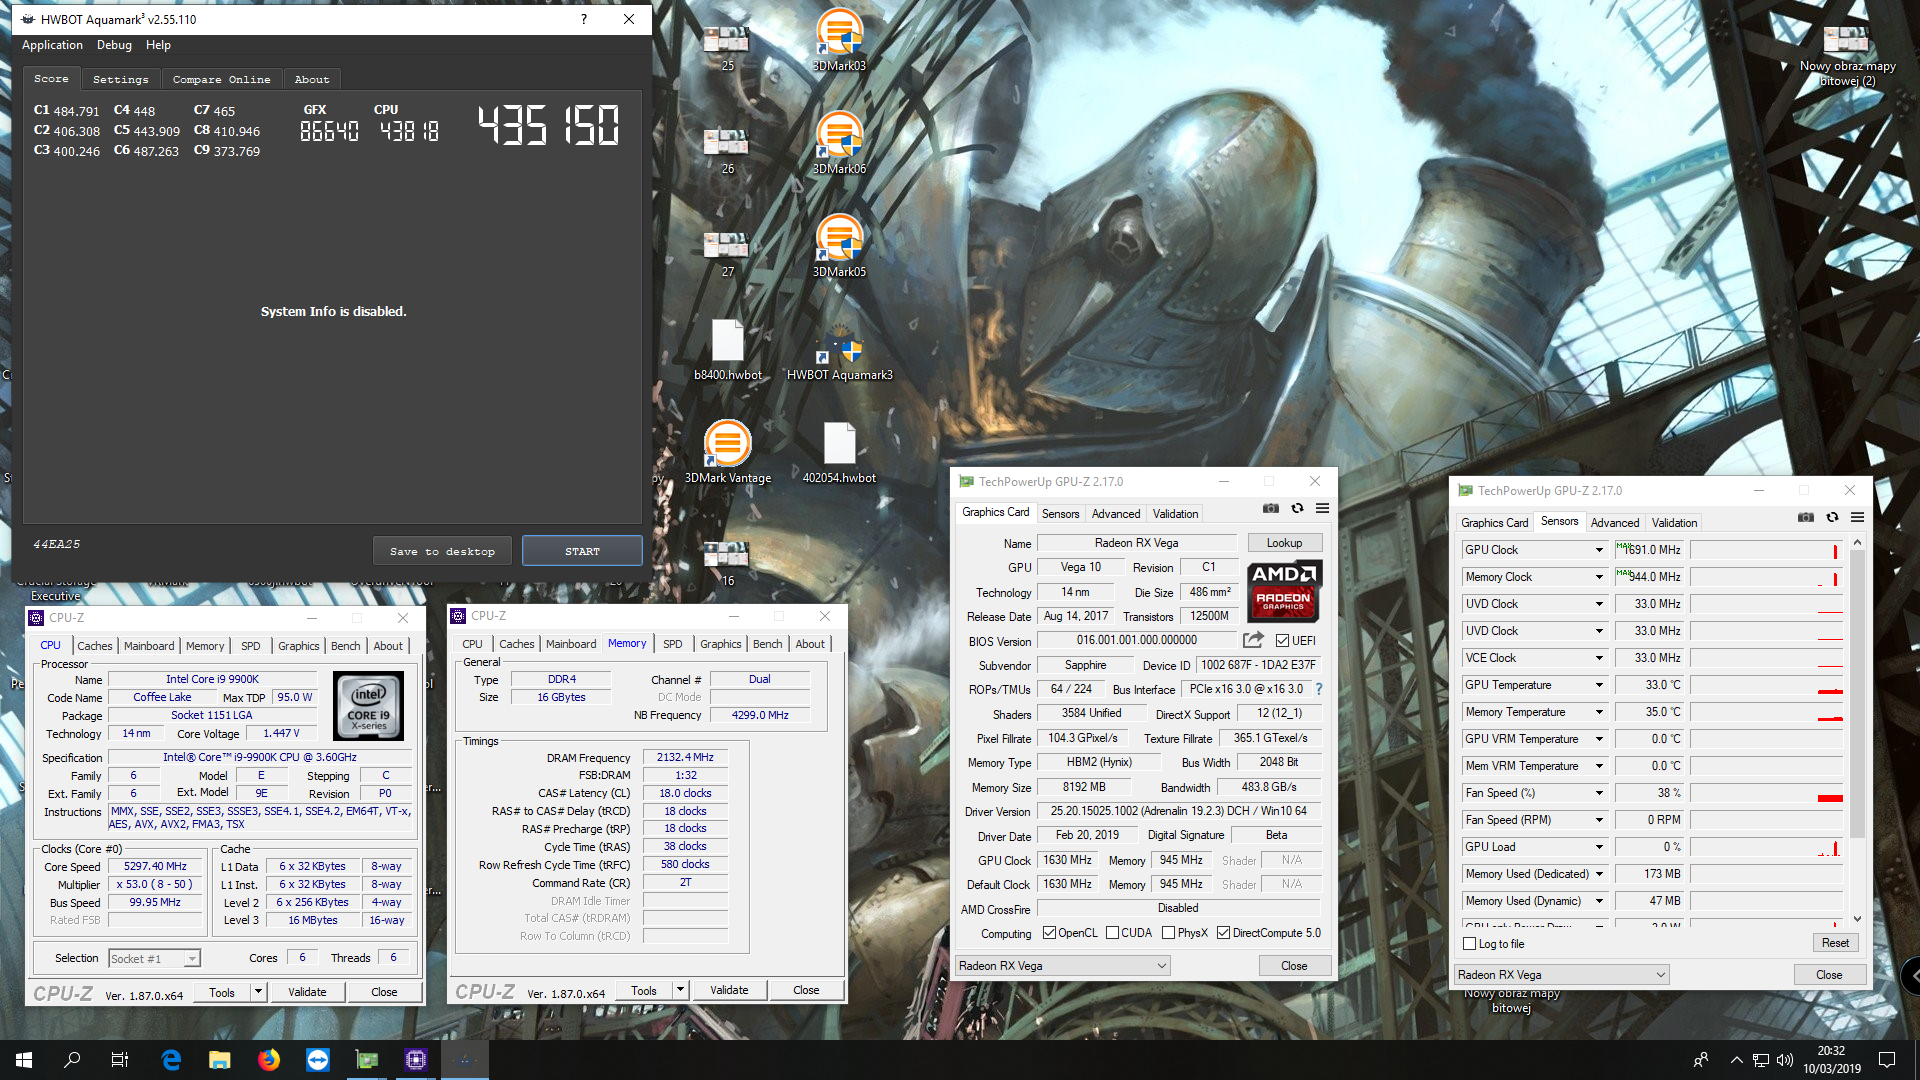This screenshot has height=1080, width=1920.
Task: Select 402054.hwbot file on desktop
Action: click(839, 452)
